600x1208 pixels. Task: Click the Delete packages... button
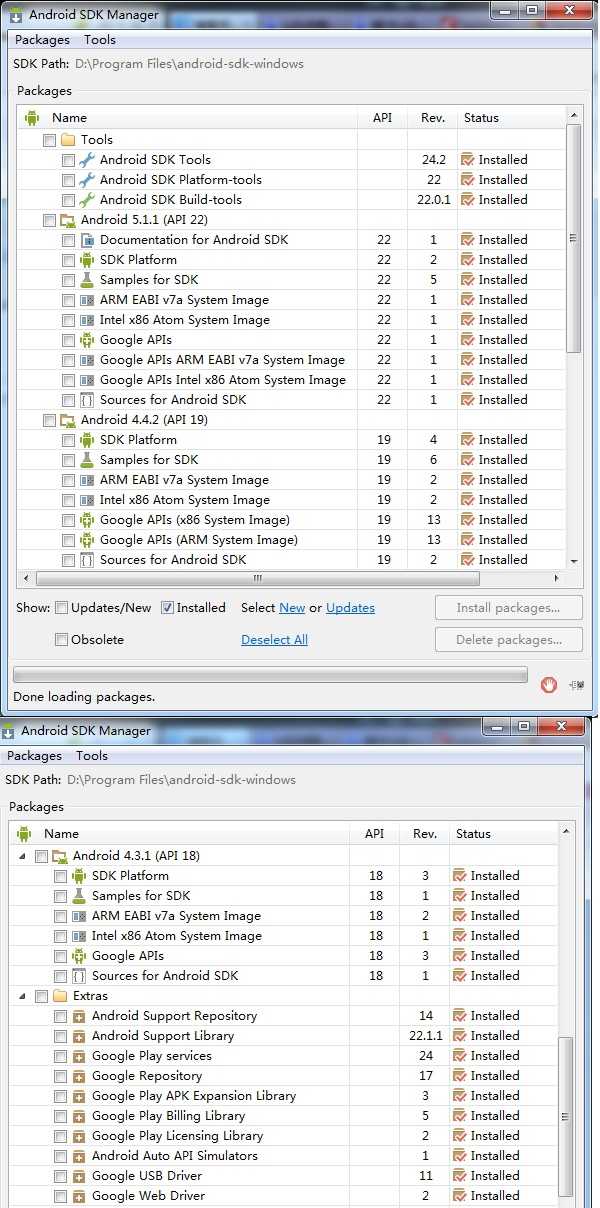point(507,640)
